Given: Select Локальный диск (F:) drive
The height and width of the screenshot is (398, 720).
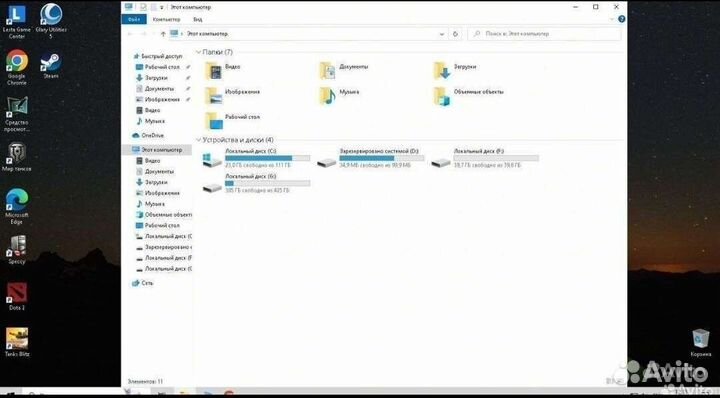Looking at the screenshot, I should 485,157.
